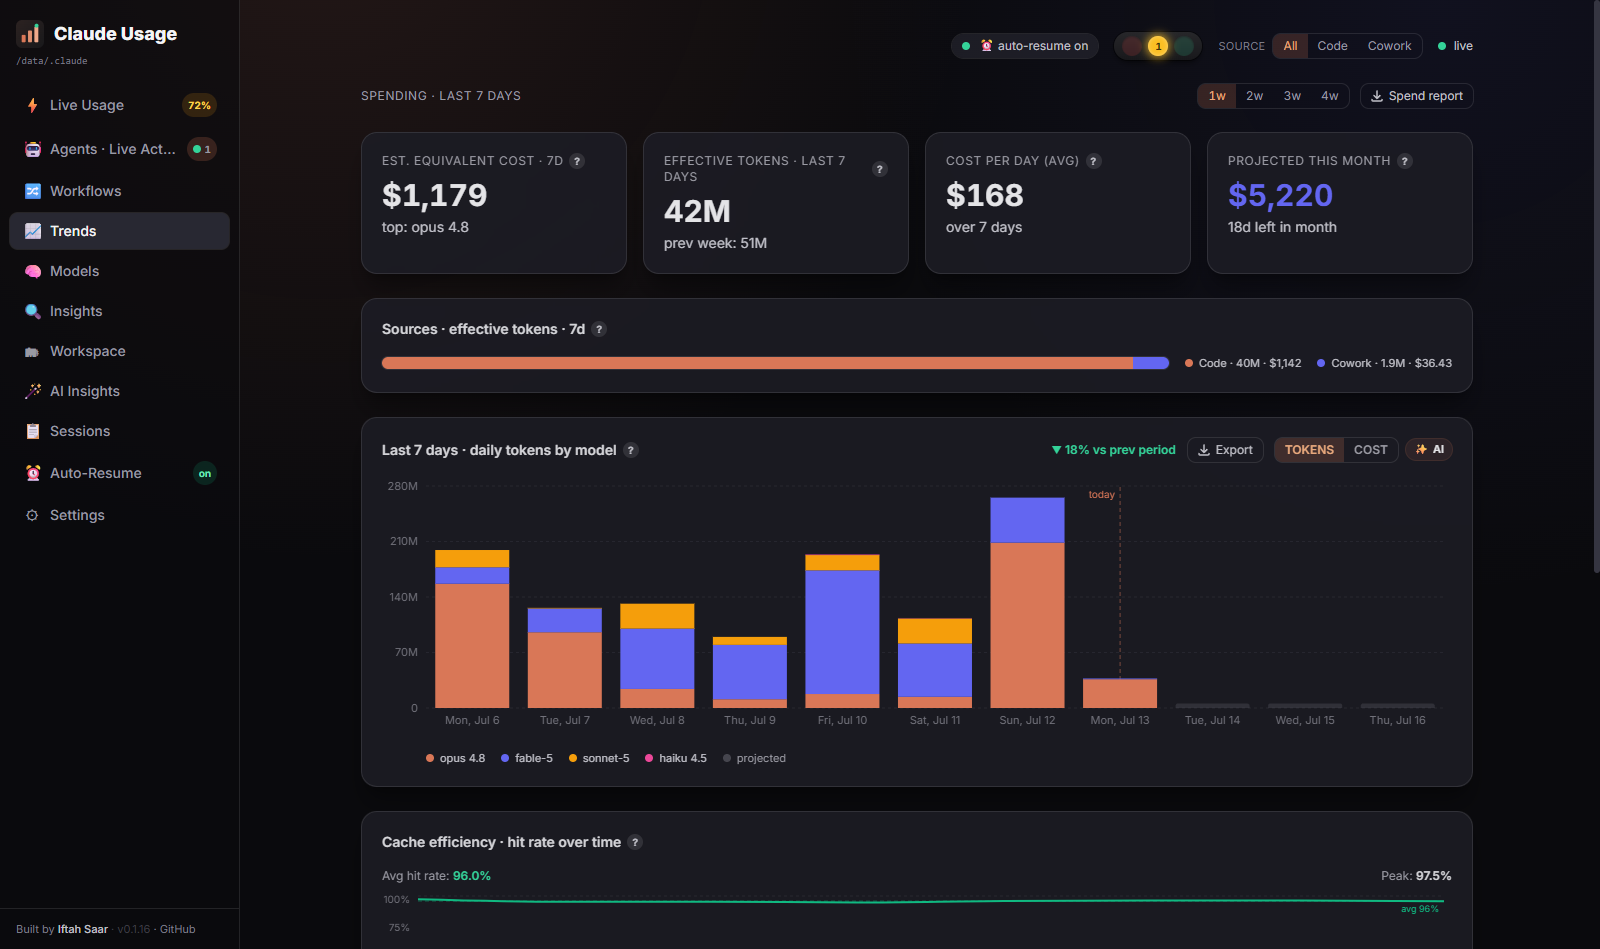Toggle the auto-resume on pill
Screen dimensions: 1600x949
point(1025,46)
